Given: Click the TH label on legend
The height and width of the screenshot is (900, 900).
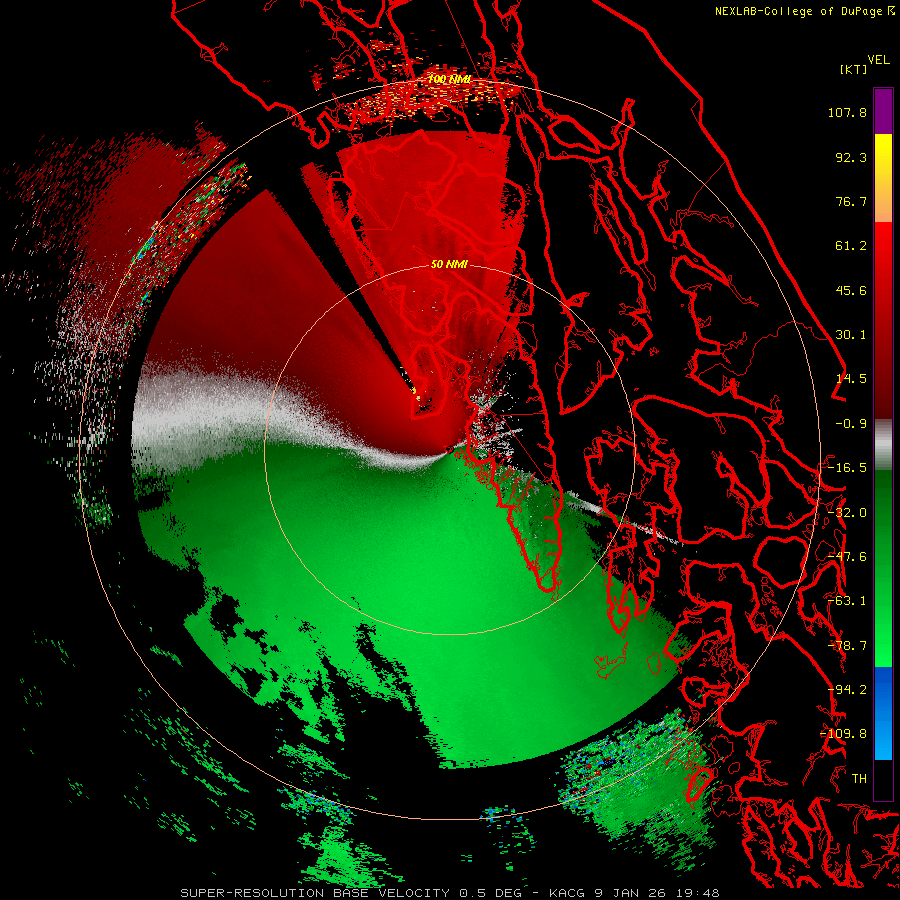Looking at the screenshot, I should click(859, 779).
